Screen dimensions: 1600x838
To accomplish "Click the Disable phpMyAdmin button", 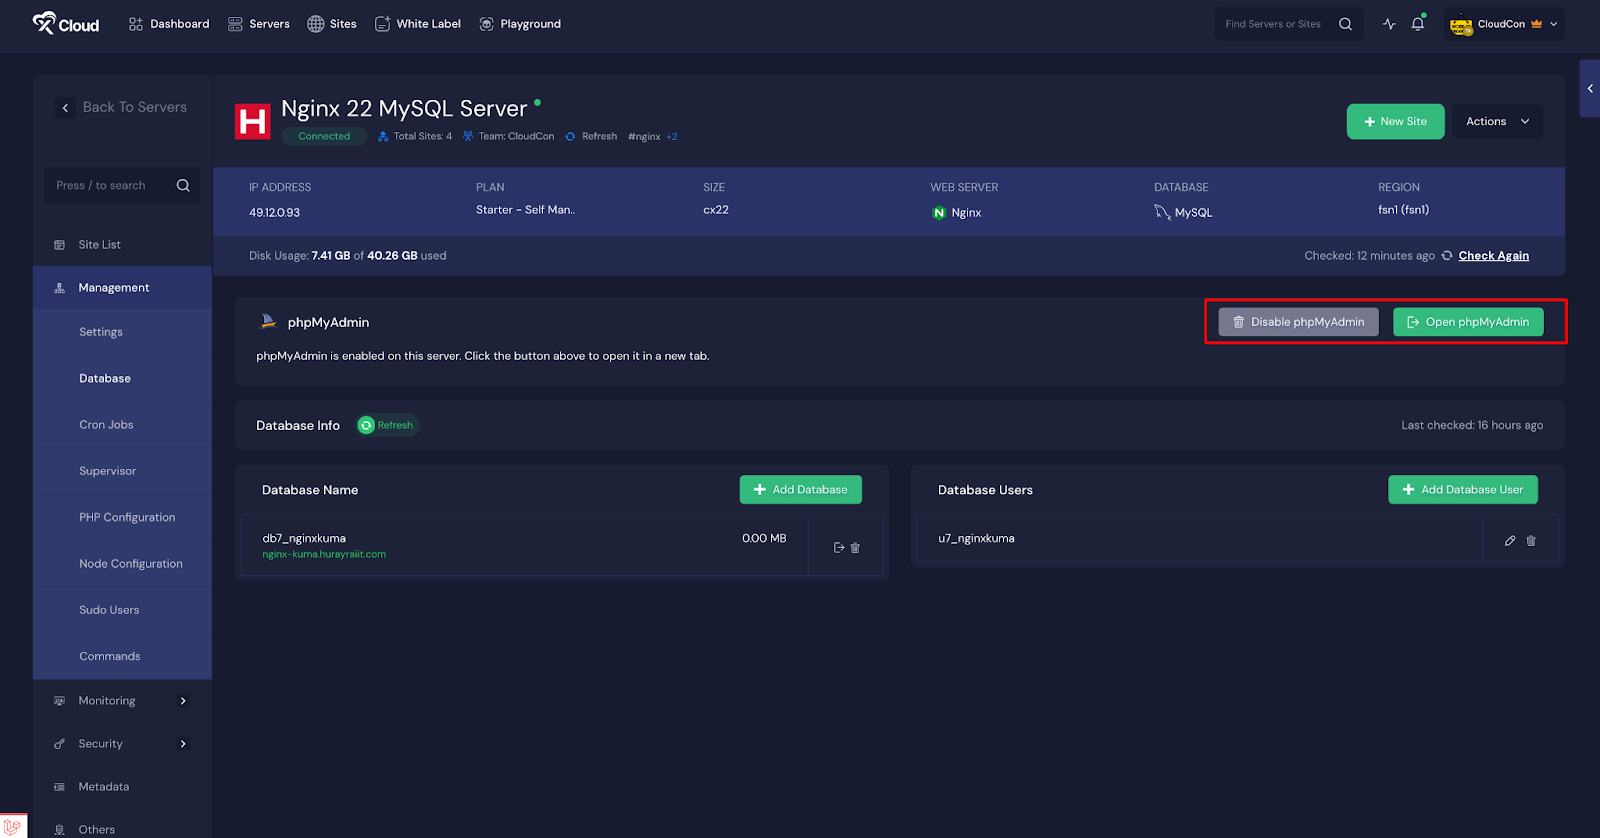I will click(1297, 322).
